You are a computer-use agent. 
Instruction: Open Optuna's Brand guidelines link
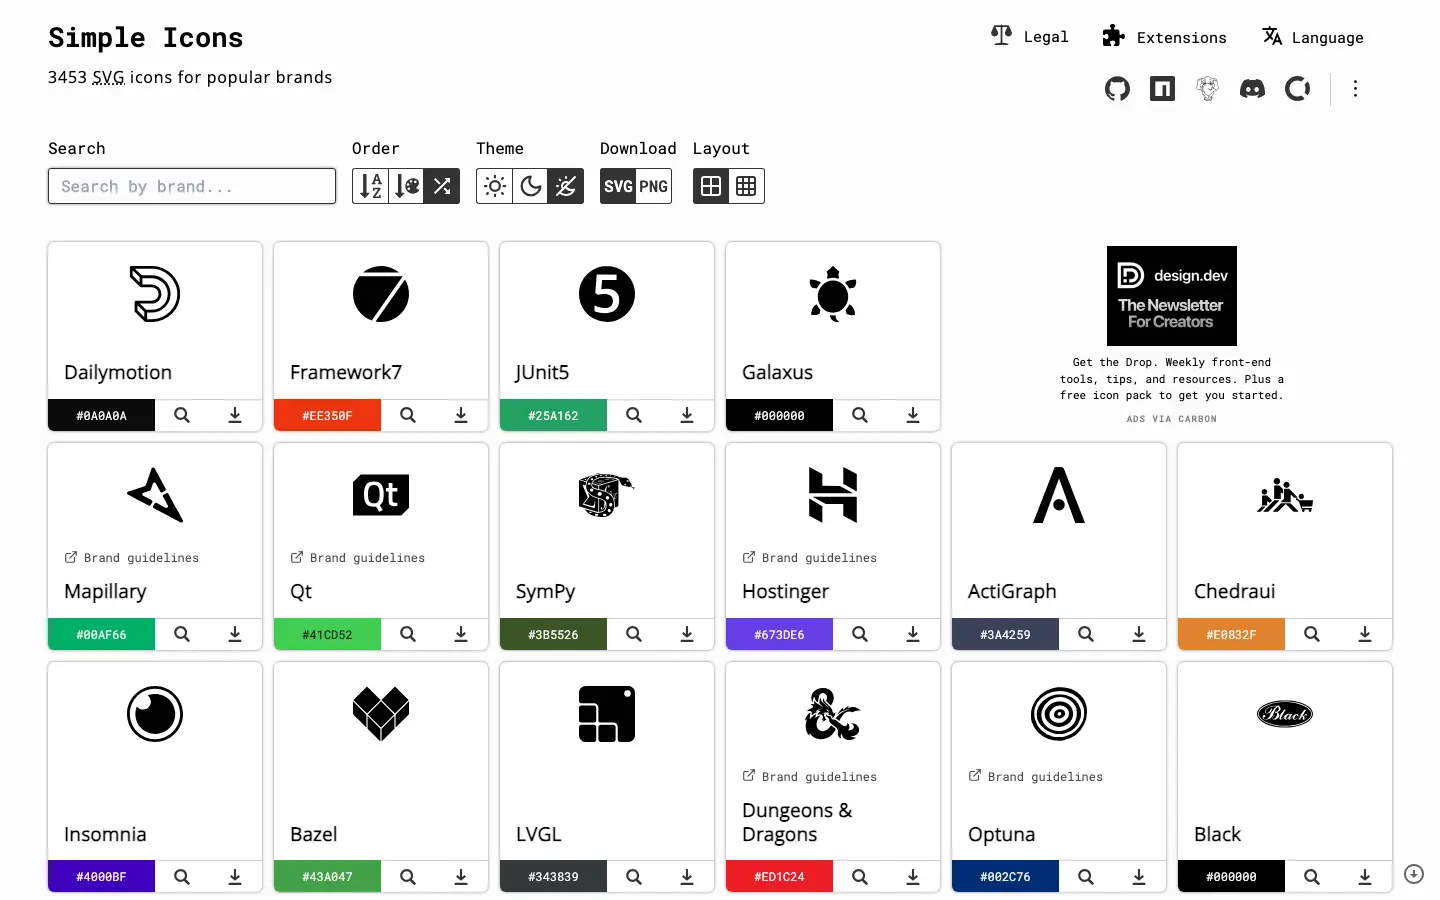(1036, 777)
